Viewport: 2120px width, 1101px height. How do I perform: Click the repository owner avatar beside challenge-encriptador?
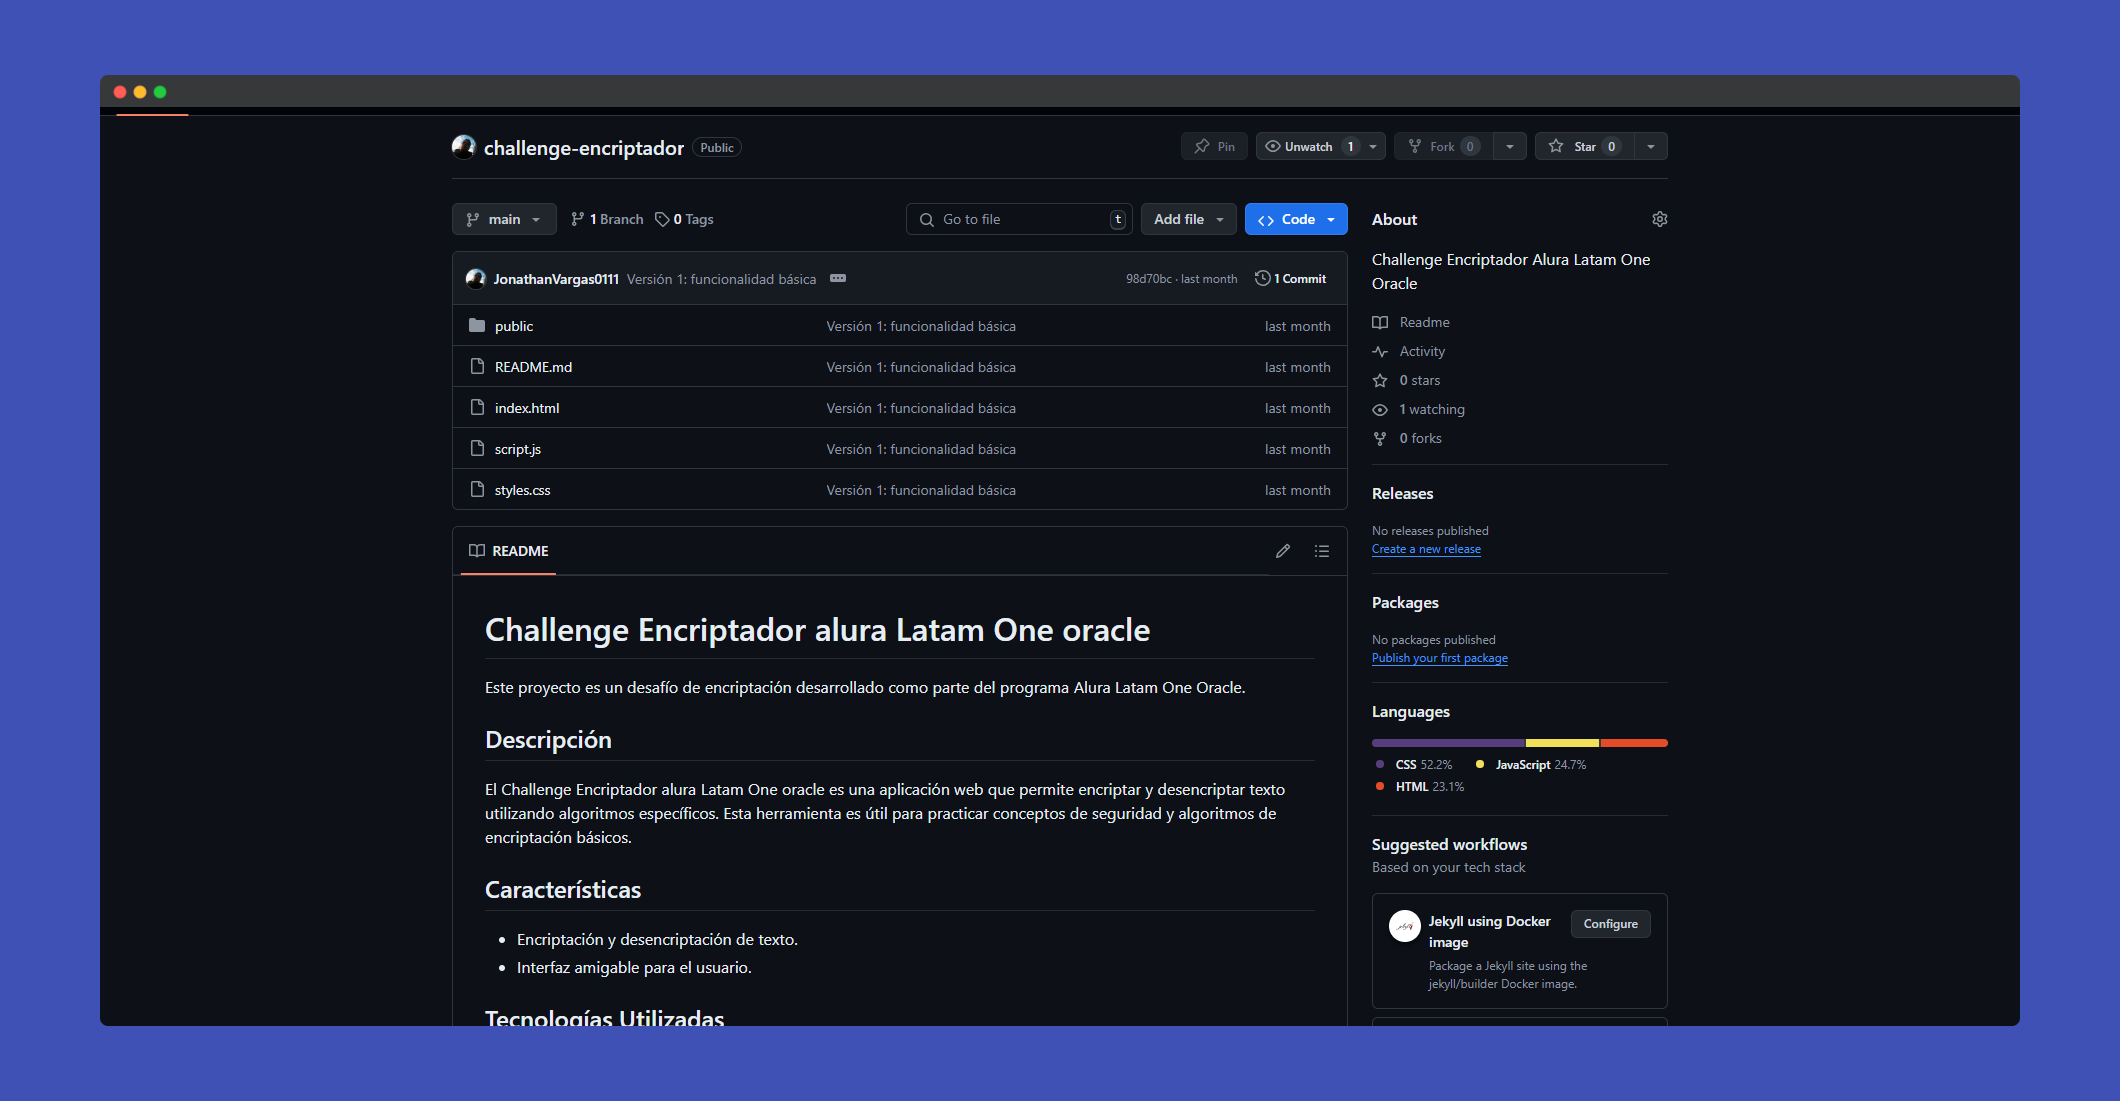coord(463,147)
